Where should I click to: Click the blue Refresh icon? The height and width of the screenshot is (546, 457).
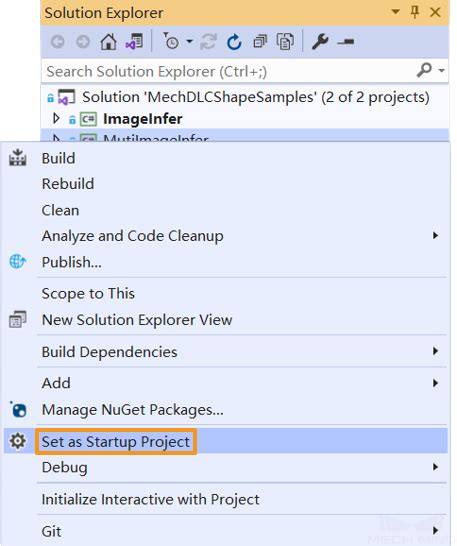(234, 42)
